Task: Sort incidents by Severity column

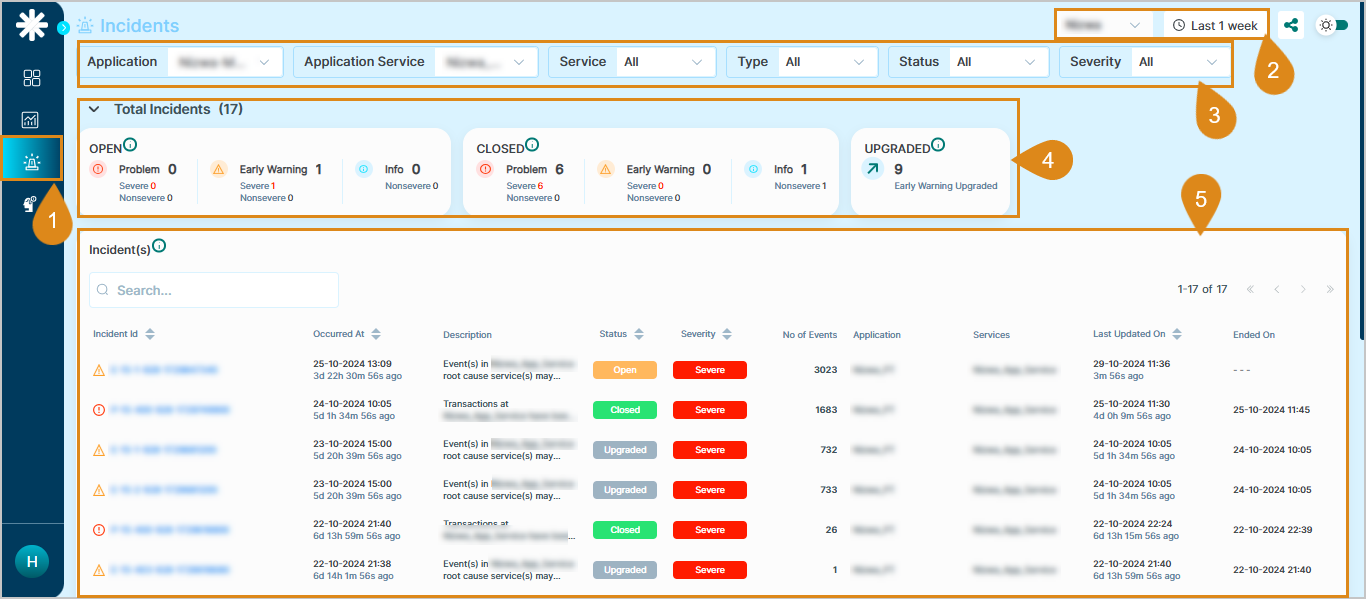Action: 727,334
